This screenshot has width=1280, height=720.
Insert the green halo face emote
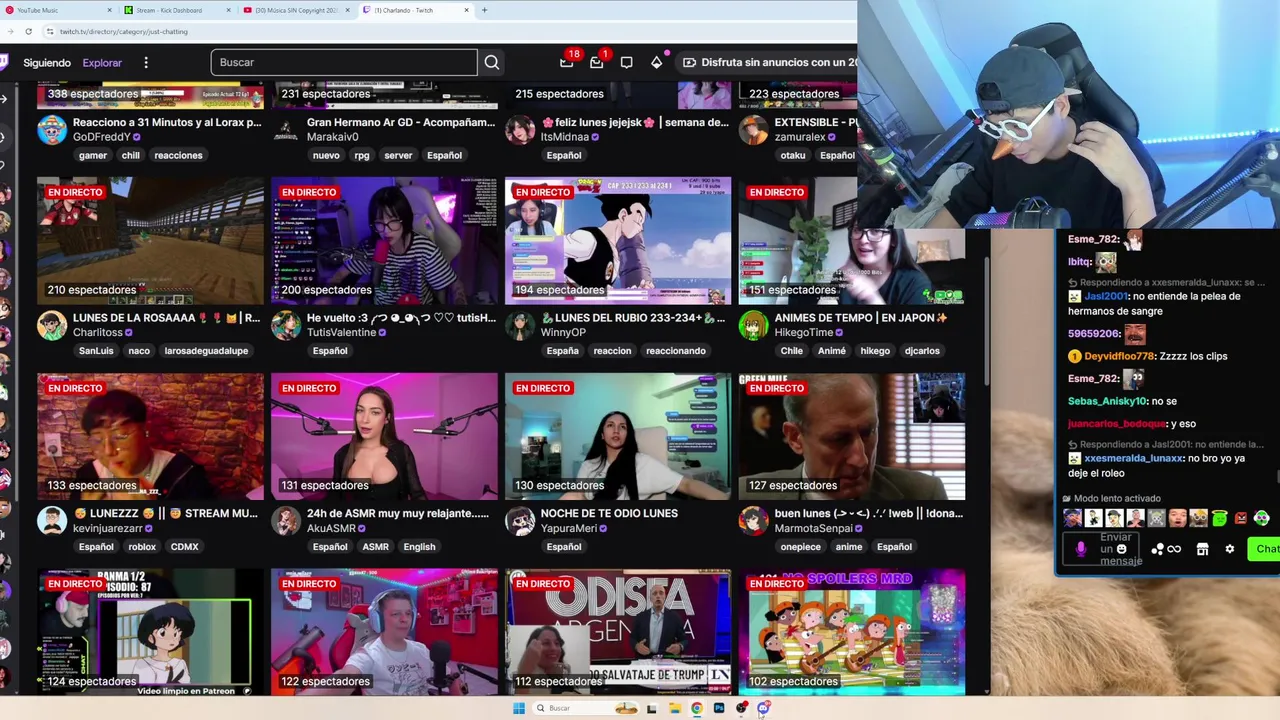coord(1220,518)
